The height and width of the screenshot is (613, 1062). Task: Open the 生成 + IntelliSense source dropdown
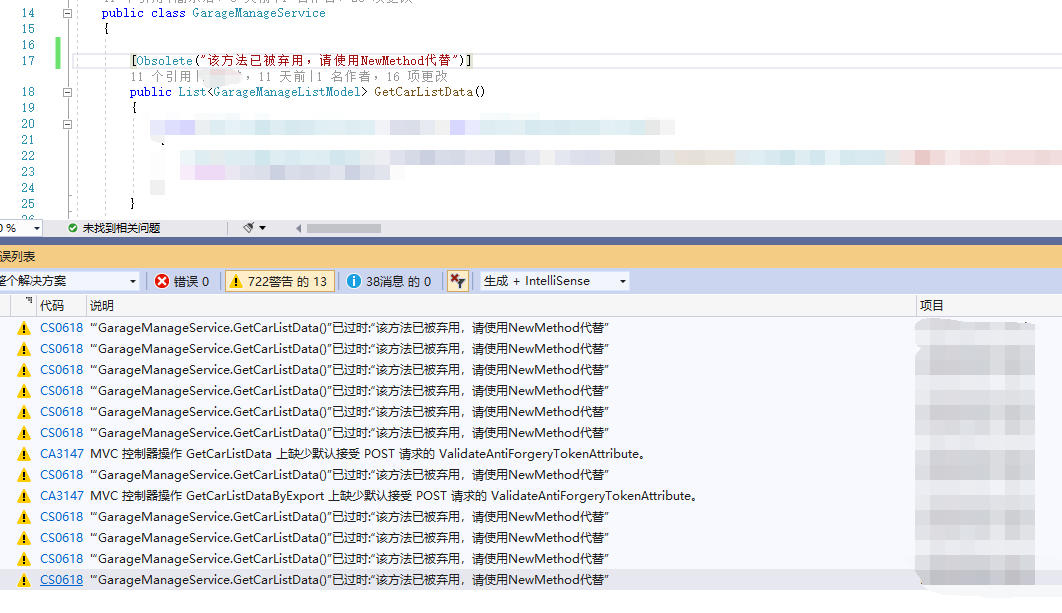pos(555,281)
